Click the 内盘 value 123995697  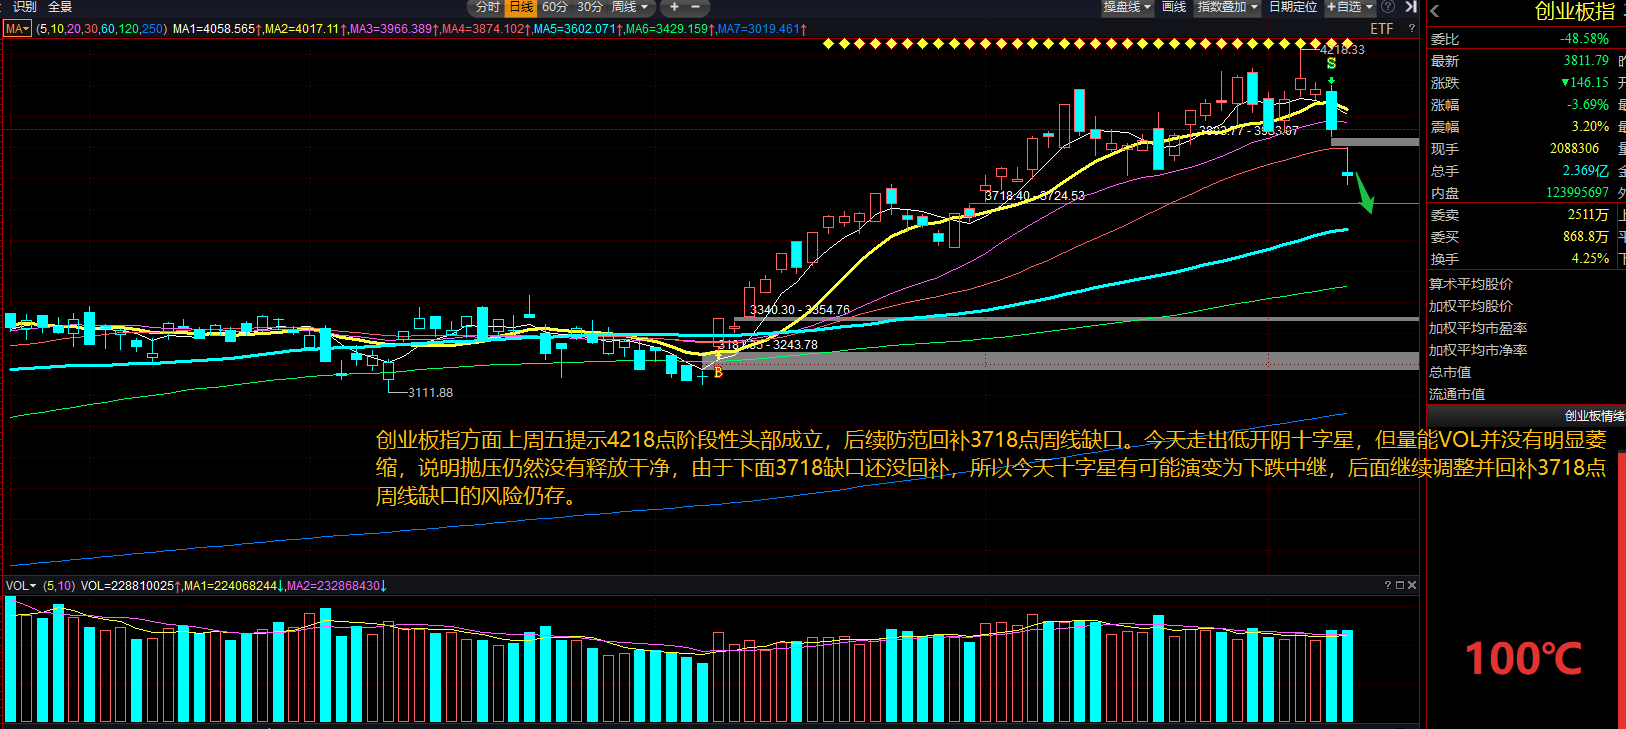click(1577, 193)
